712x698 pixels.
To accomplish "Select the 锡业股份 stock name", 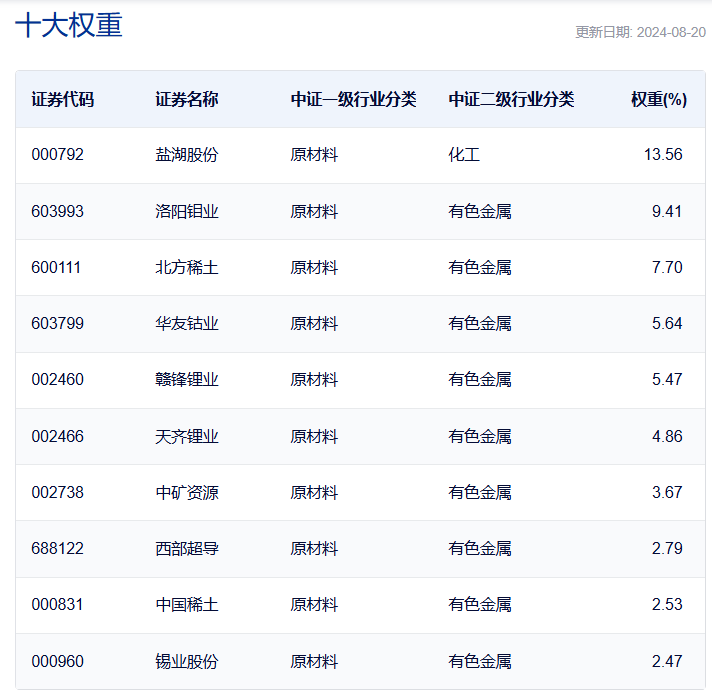I will pos(187,661).
